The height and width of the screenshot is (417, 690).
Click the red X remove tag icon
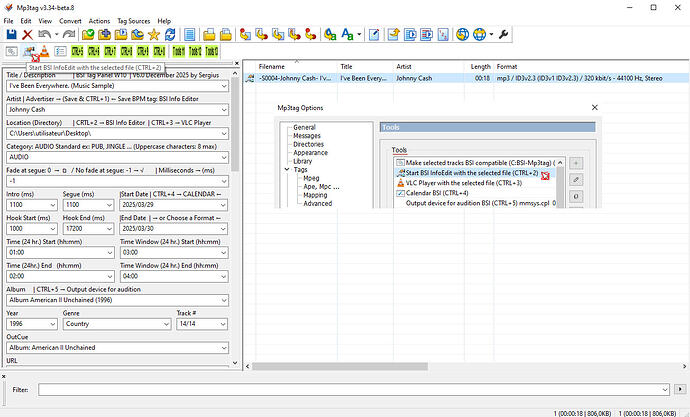tap(27, 34)
